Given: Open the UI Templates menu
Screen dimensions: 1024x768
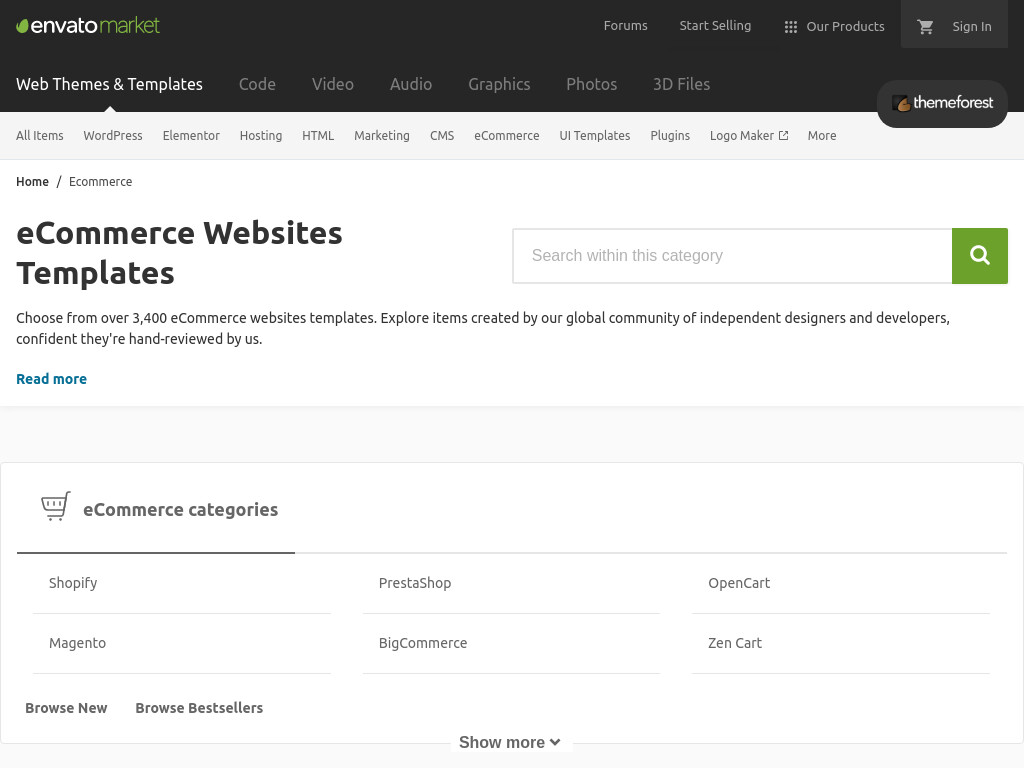Looking at the screenshot, I should point(595,135).
